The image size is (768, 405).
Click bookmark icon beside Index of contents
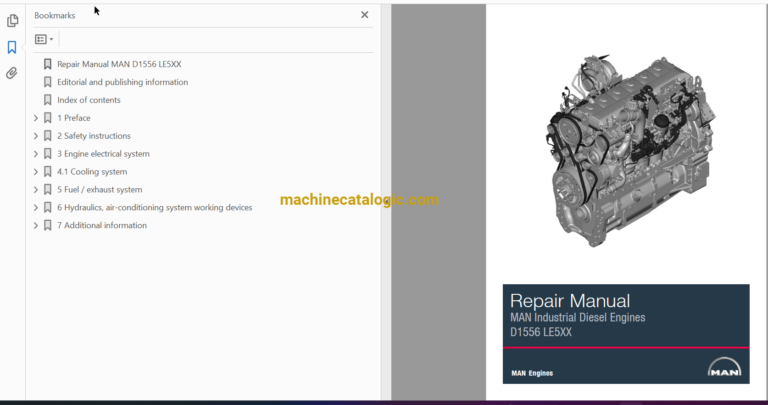48,100
